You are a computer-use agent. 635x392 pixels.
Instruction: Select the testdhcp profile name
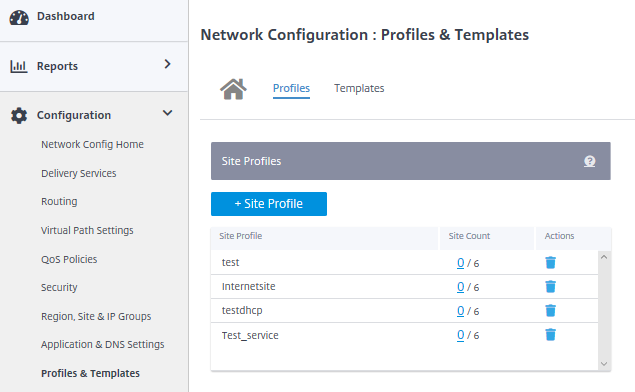(x=242, y=311)
